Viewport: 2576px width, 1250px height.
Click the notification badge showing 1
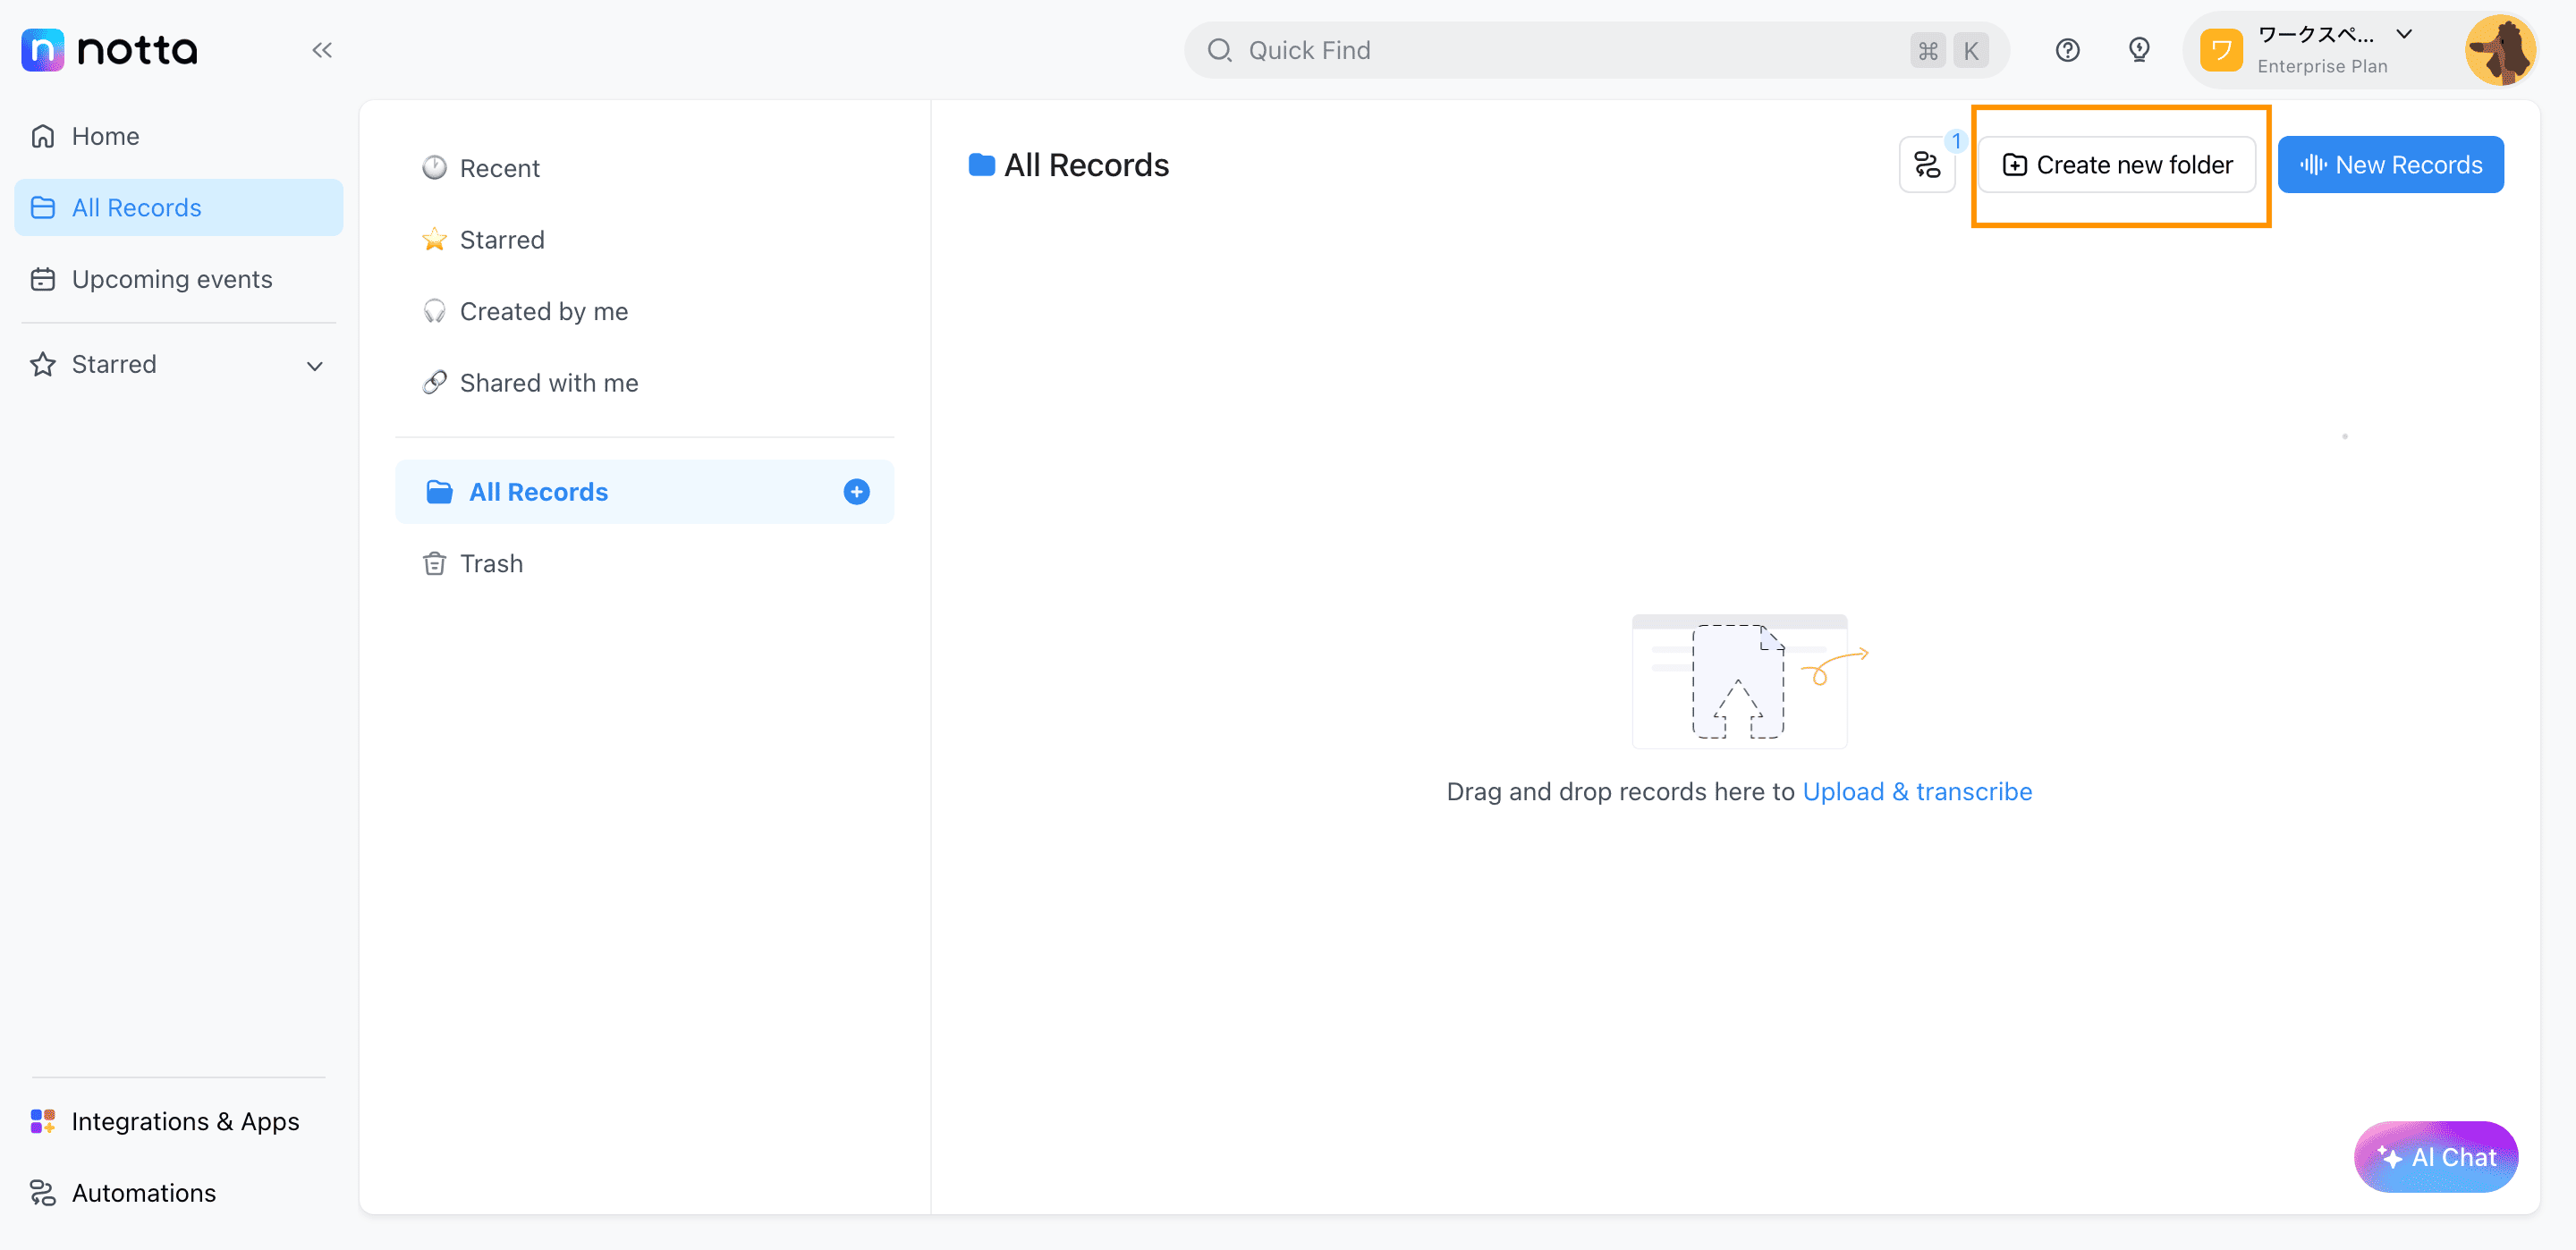(x=1956, y=141)
